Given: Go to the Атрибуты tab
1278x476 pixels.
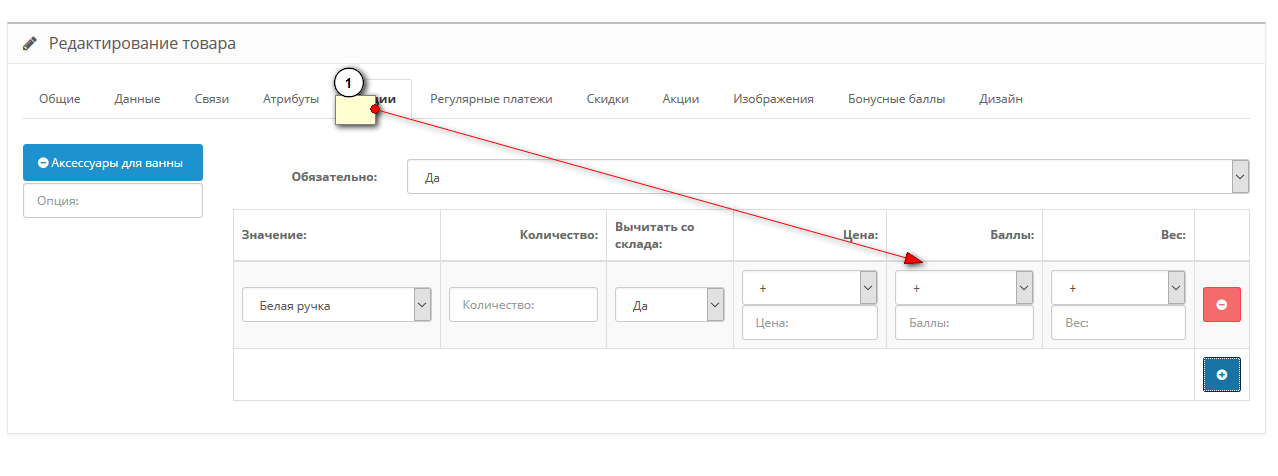Looking at the screenshot, I should coord(291,99).
